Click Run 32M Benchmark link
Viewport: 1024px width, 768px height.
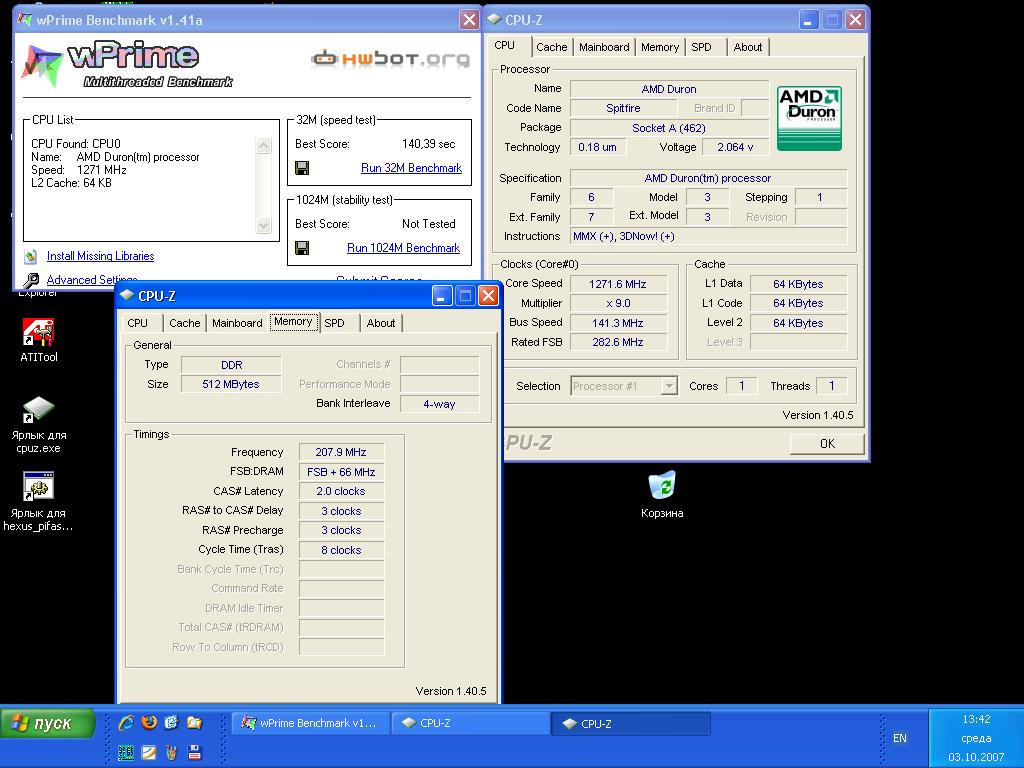click(411, 168)
